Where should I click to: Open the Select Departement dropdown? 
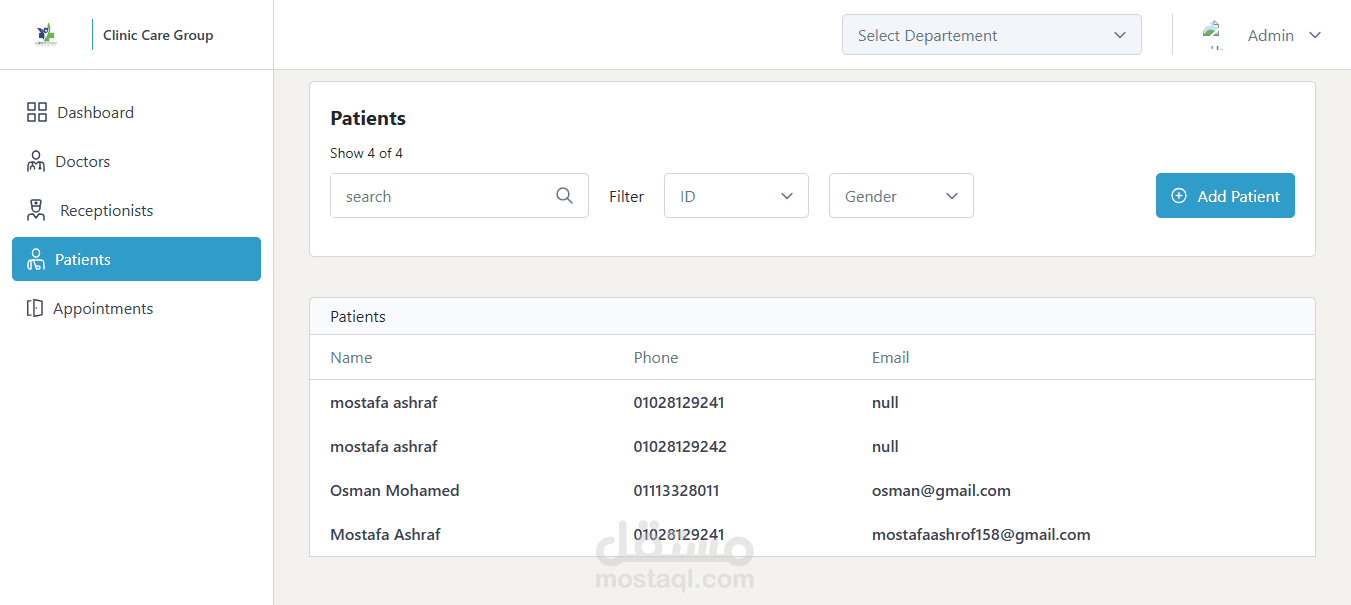991,35
